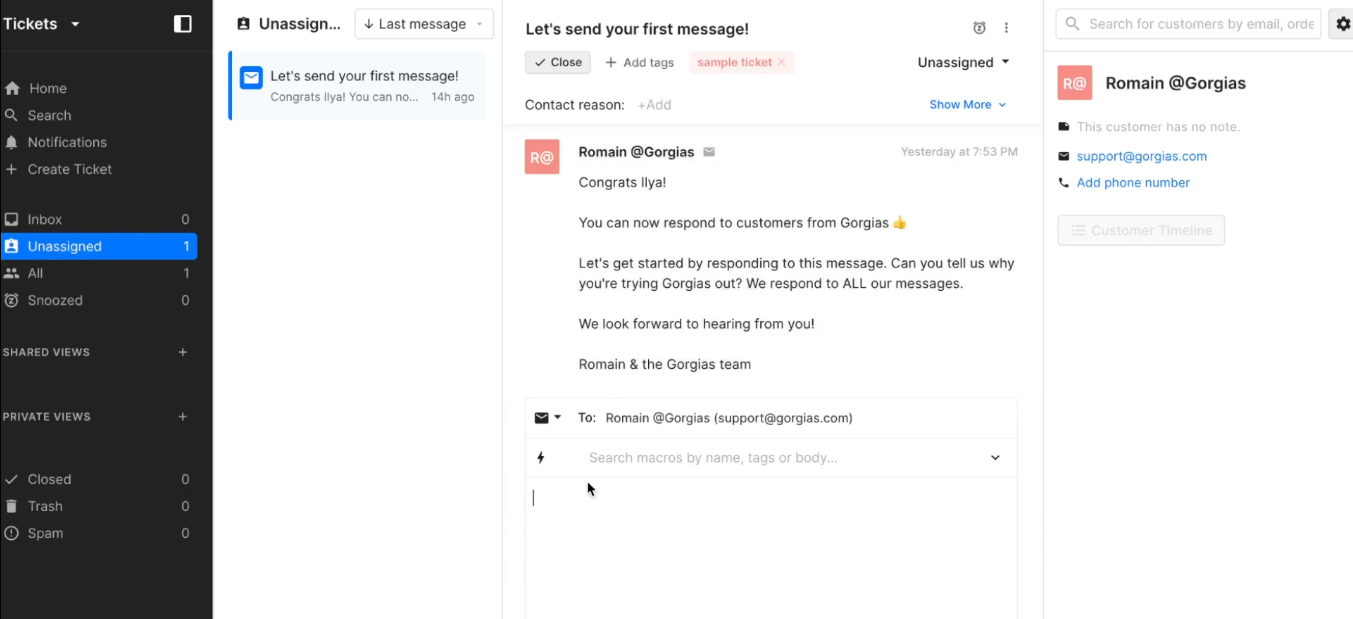Click the Trash bin icon
This screenshot has height=619, width=1353.
click(12, 506)
